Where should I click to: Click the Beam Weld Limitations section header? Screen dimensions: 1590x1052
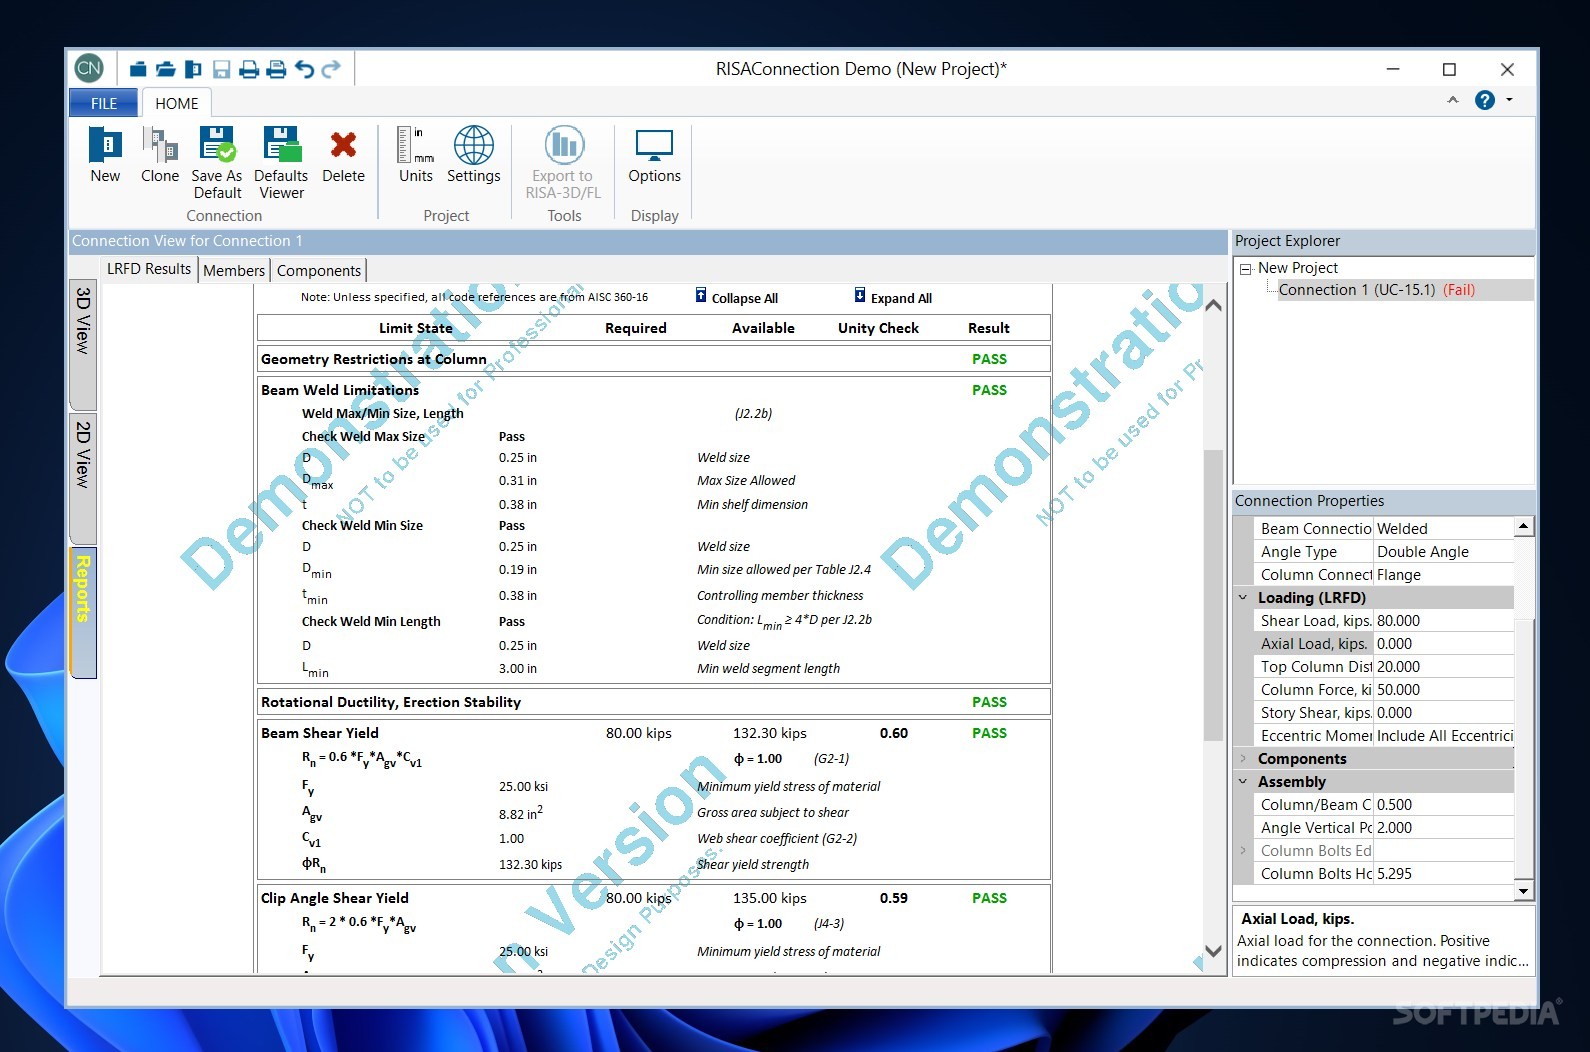(340, 390)
